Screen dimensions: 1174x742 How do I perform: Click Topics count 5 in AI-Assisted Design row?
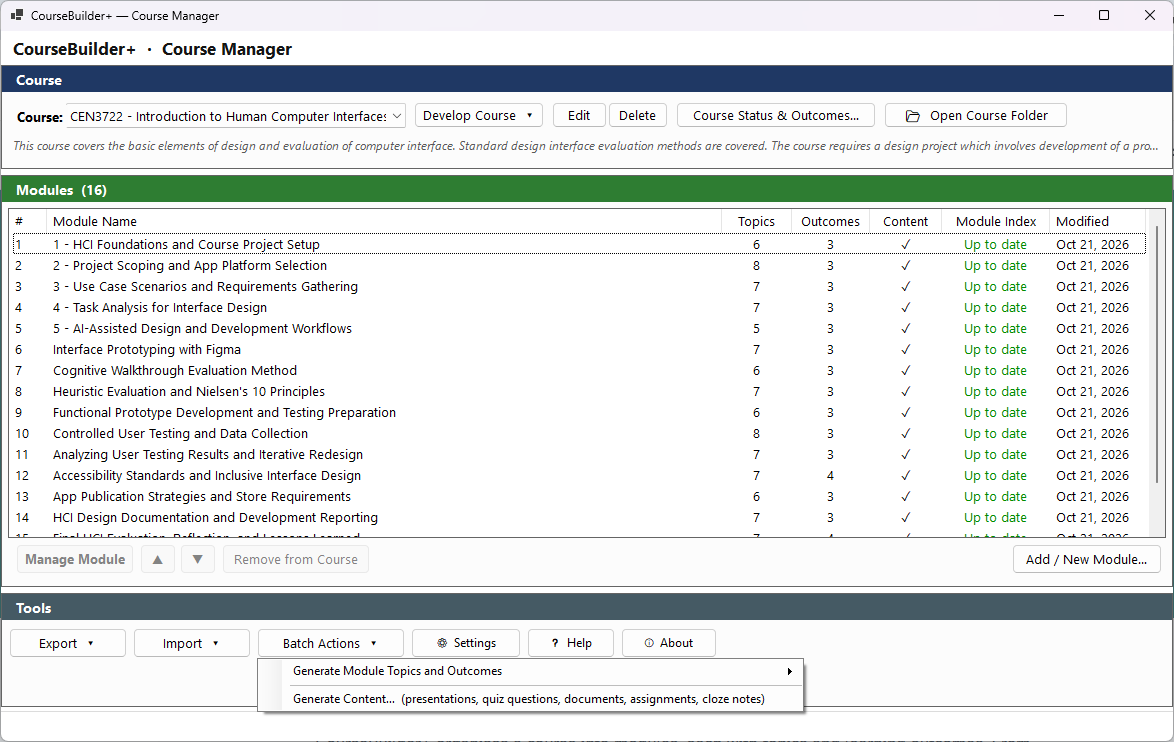(x=756, y=329)
